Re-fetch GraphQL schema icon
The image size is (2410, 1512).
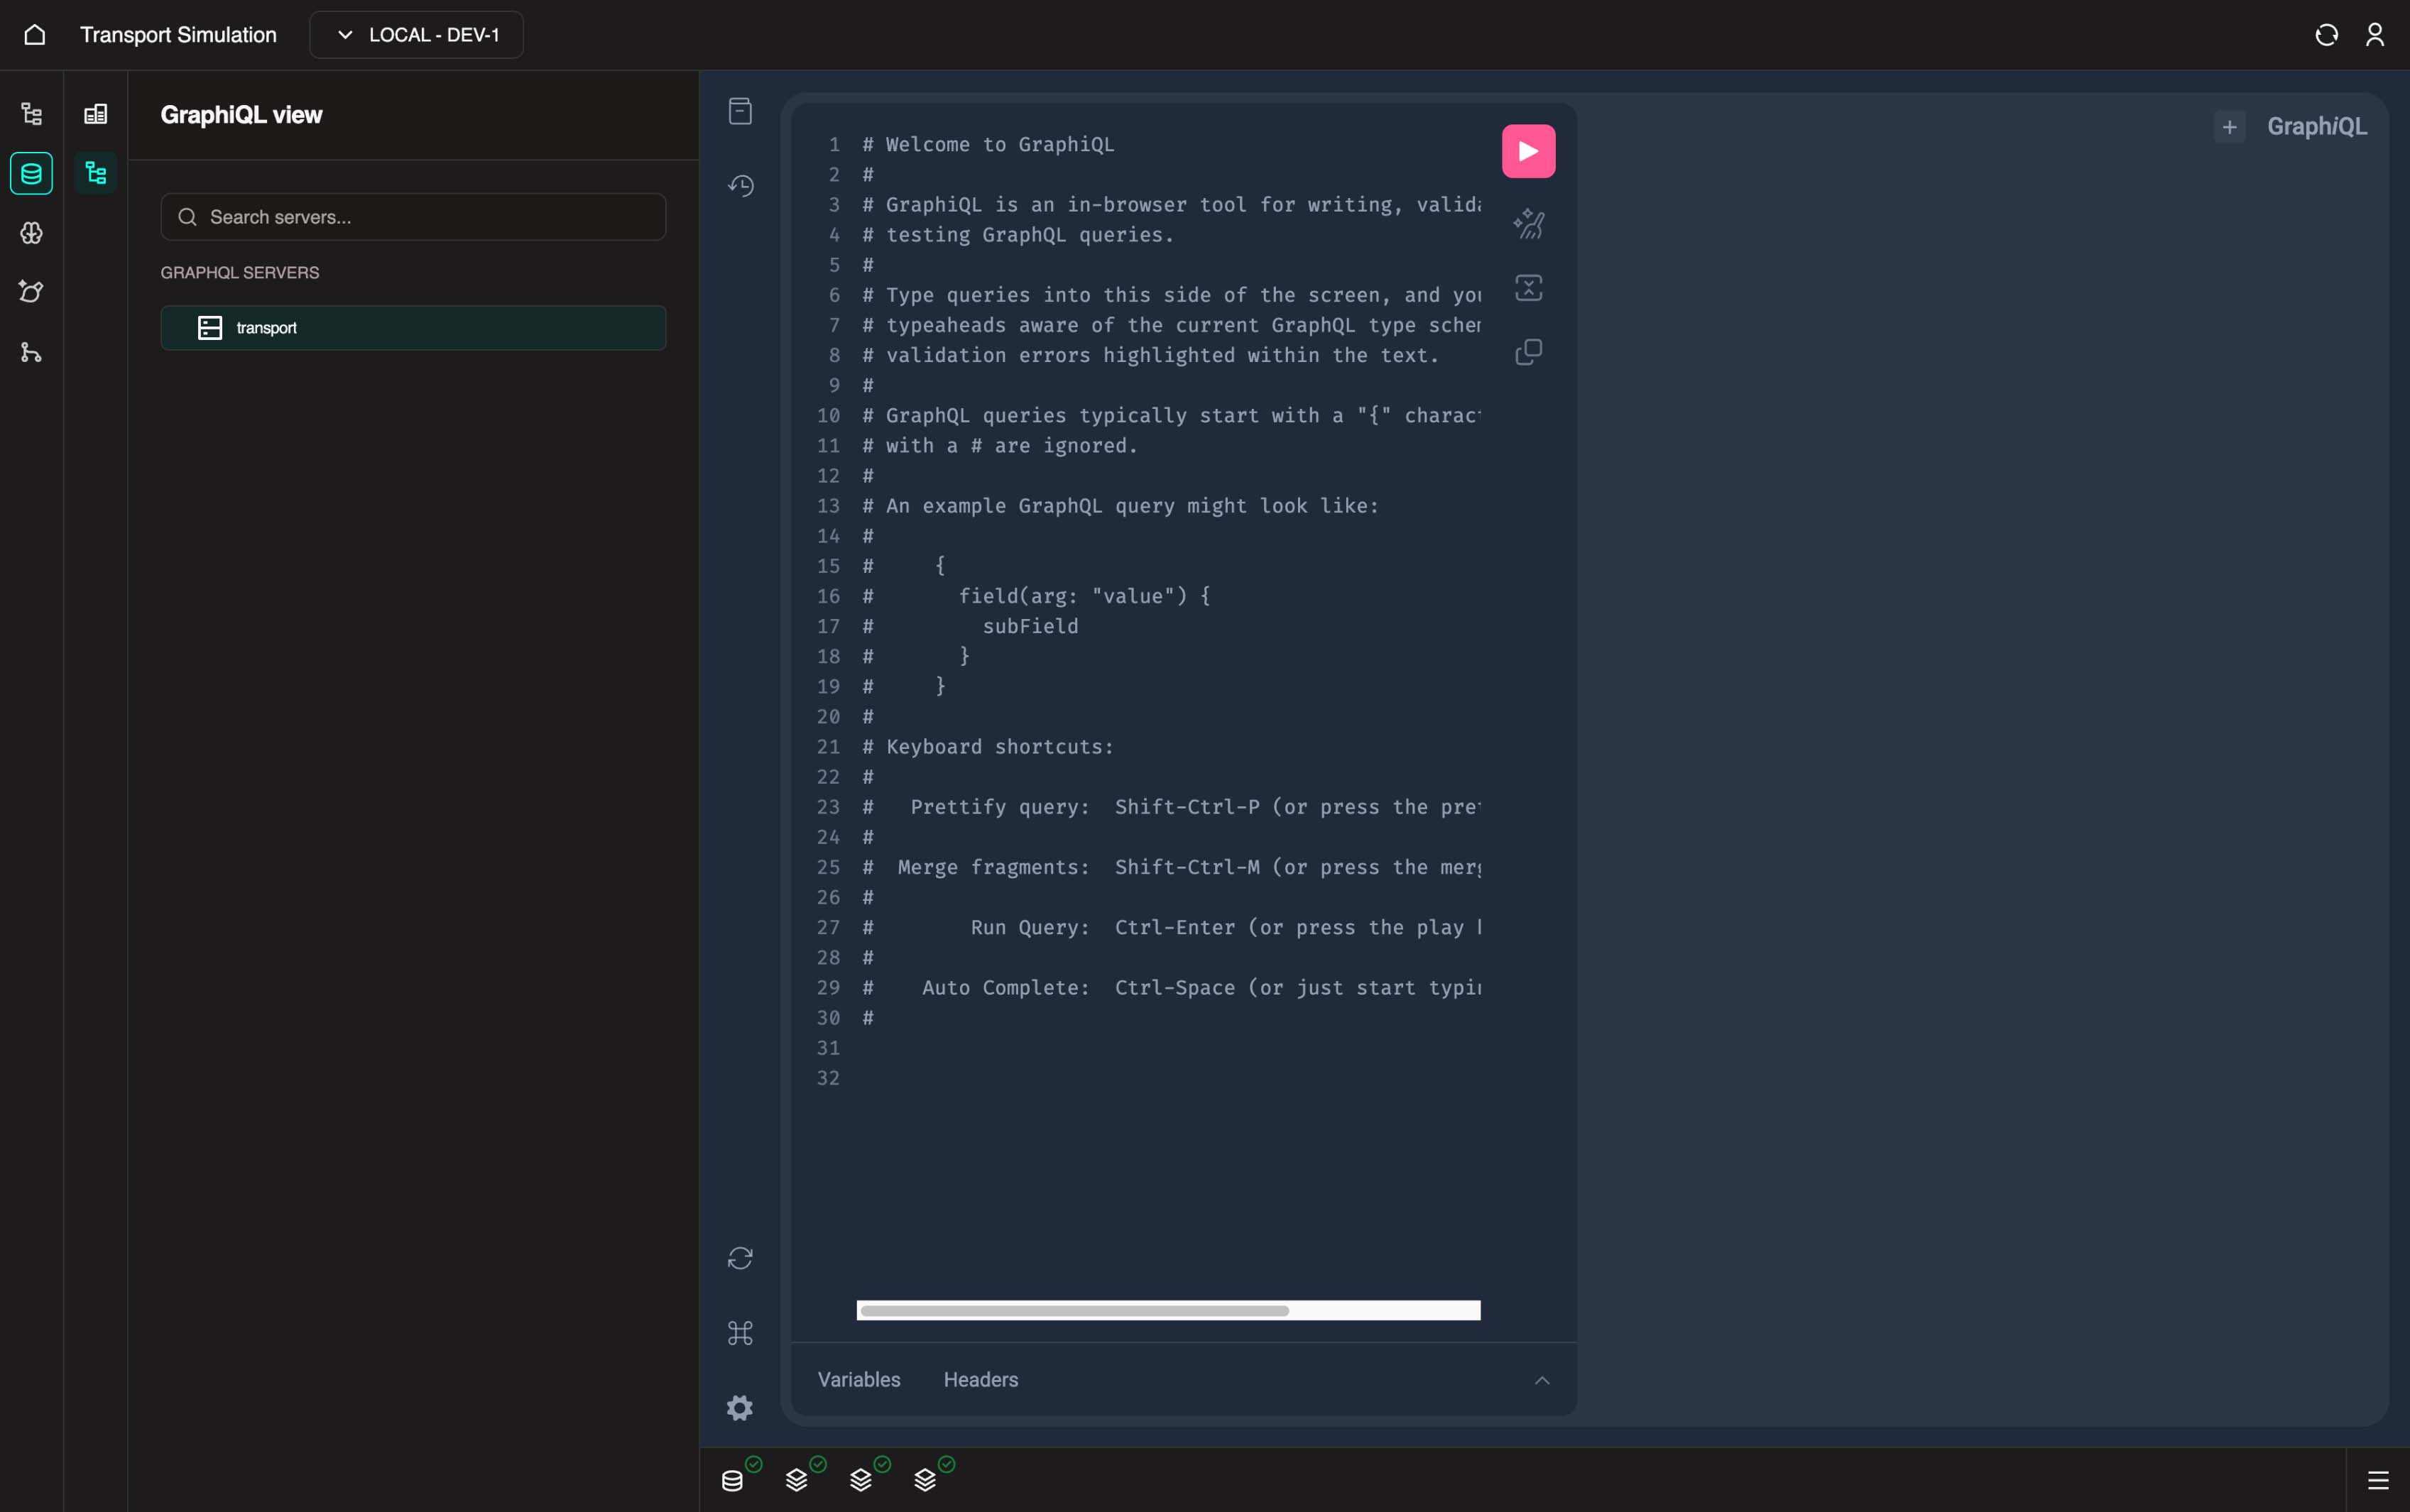tap(740, 1258)
